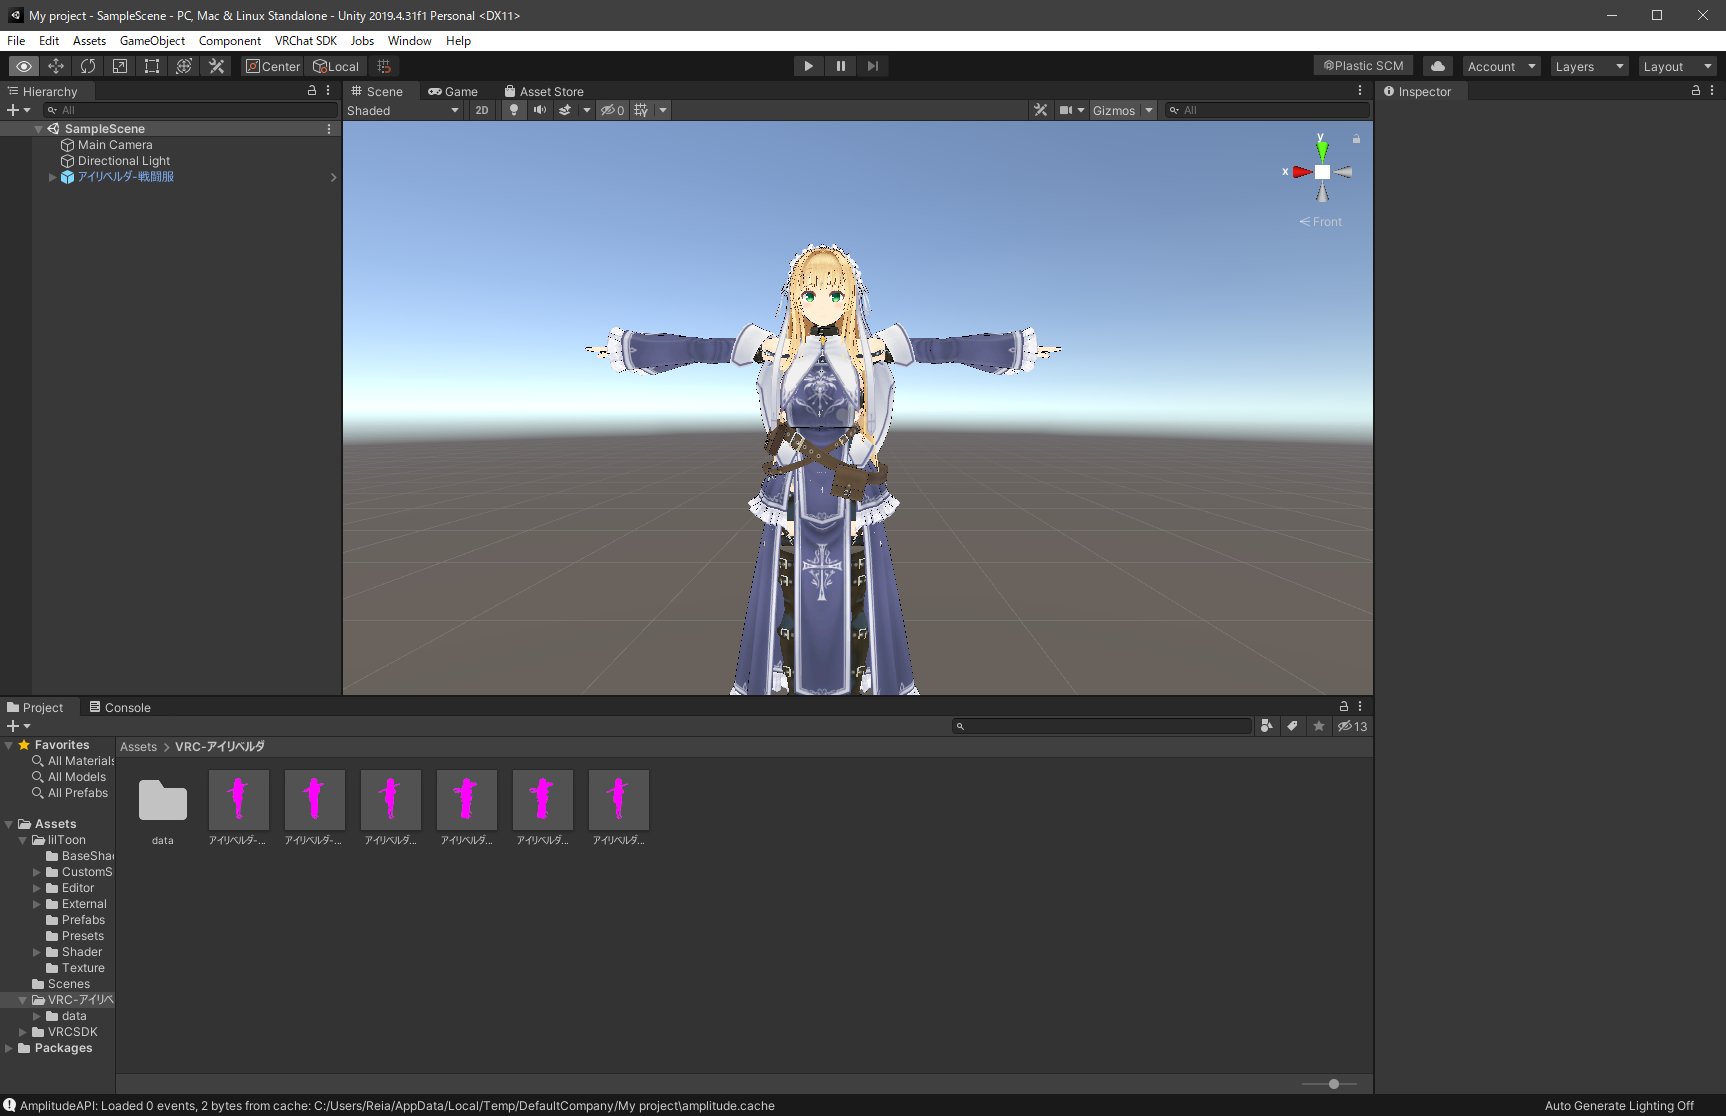Select the Move tool in the toolbar
This screenshot has height=1116, width=1726.
56,66
